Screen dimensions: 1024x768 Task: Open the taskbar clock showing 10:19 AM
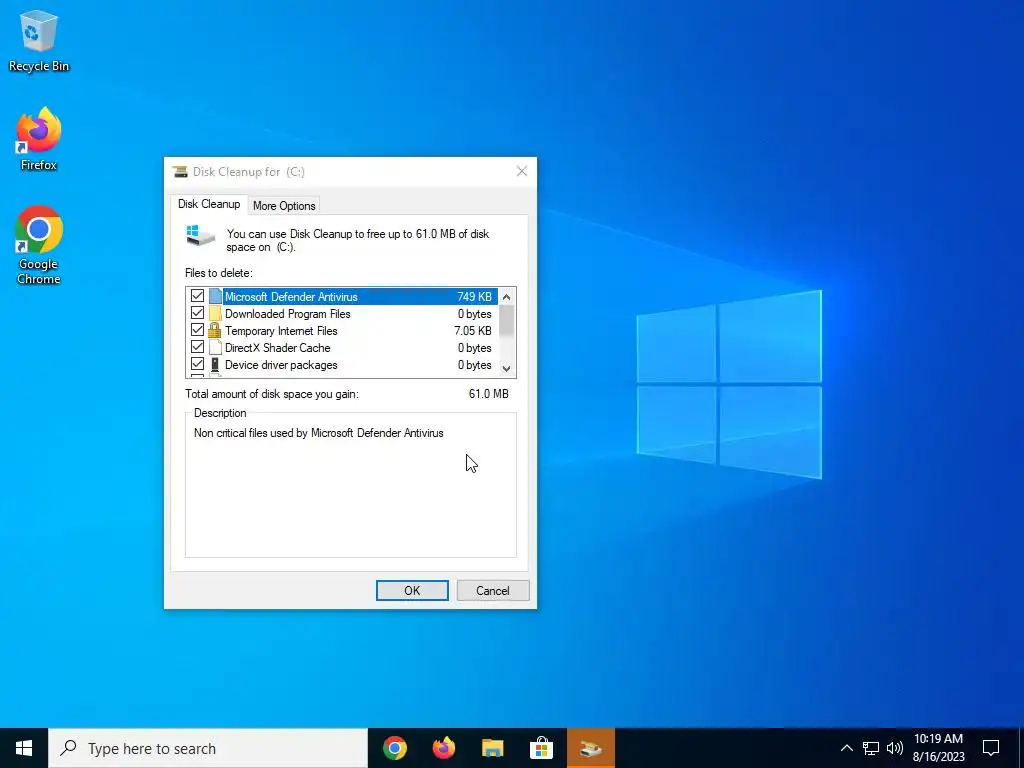point(938,748)
